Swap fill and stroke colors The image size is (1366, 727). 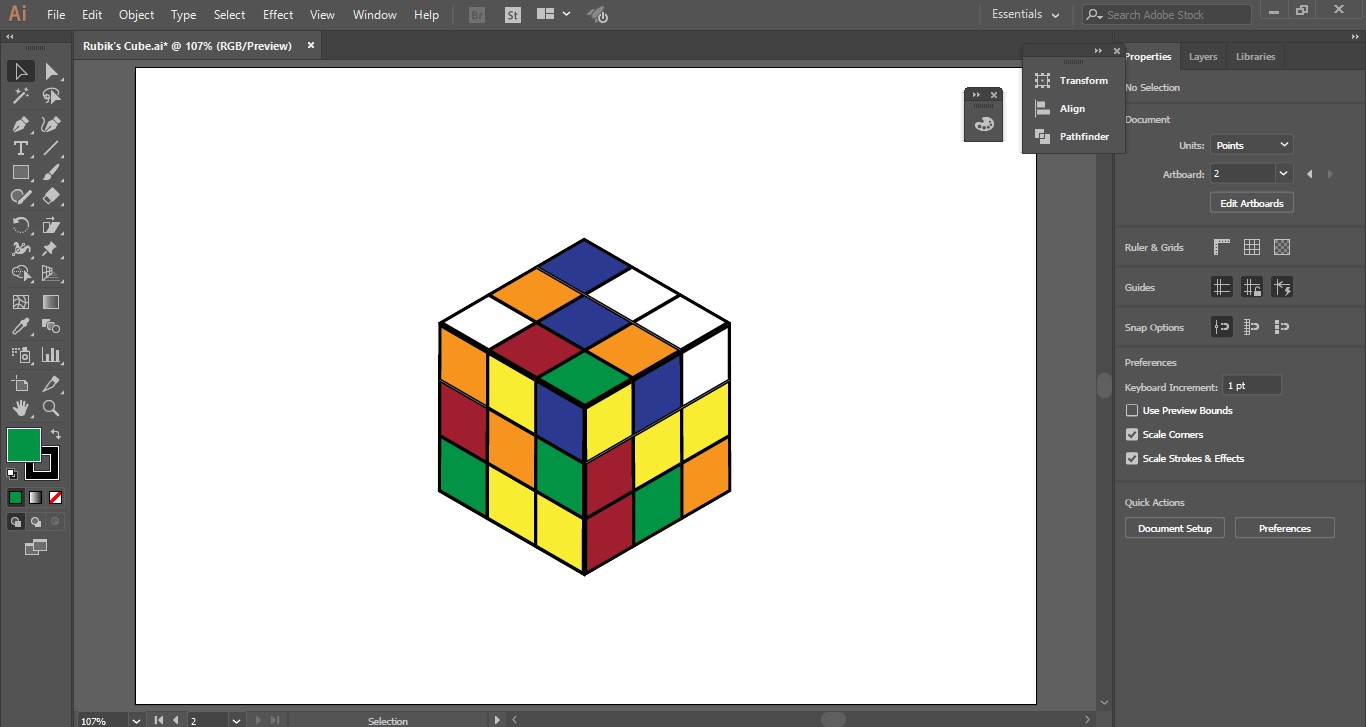[x=56, y=434]
